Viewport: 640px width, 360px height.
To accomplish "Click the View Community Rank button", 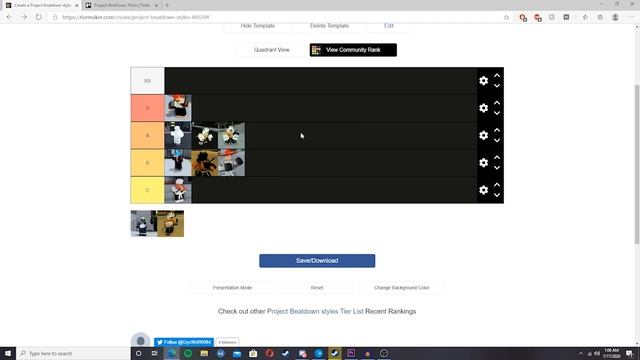I will tap(353, 50).
